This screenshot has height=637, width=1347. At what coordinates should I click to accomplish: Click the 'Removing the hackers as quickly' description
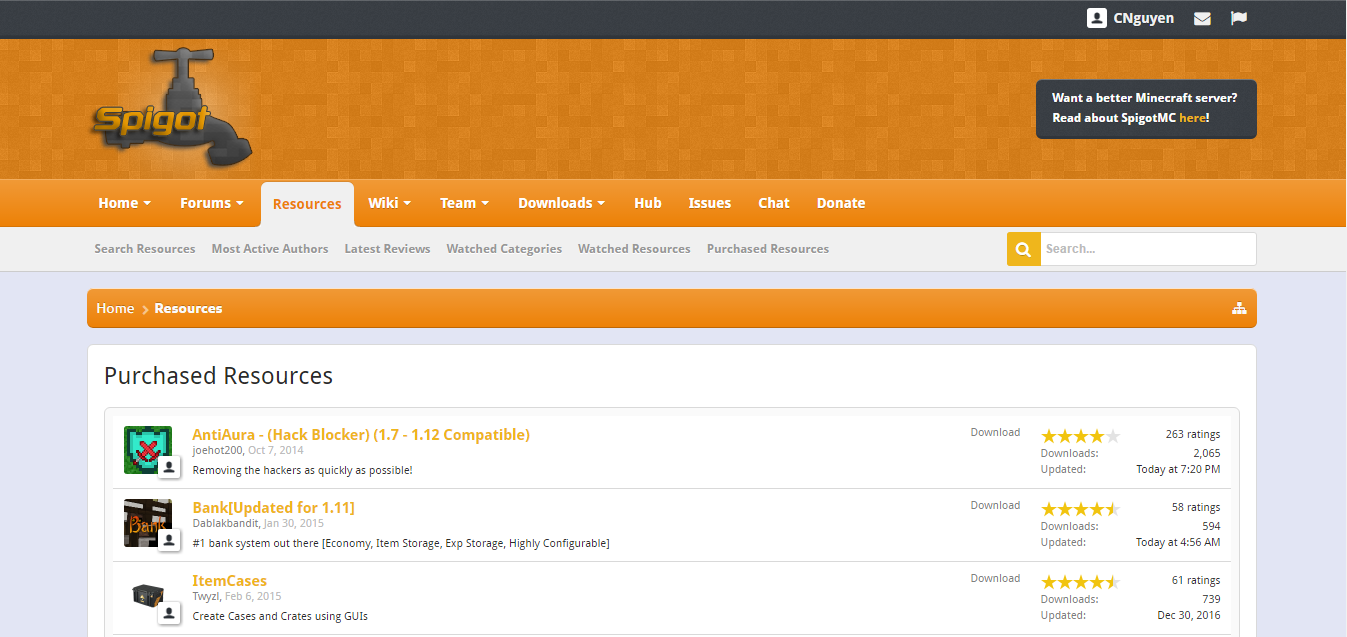point(302,470)
